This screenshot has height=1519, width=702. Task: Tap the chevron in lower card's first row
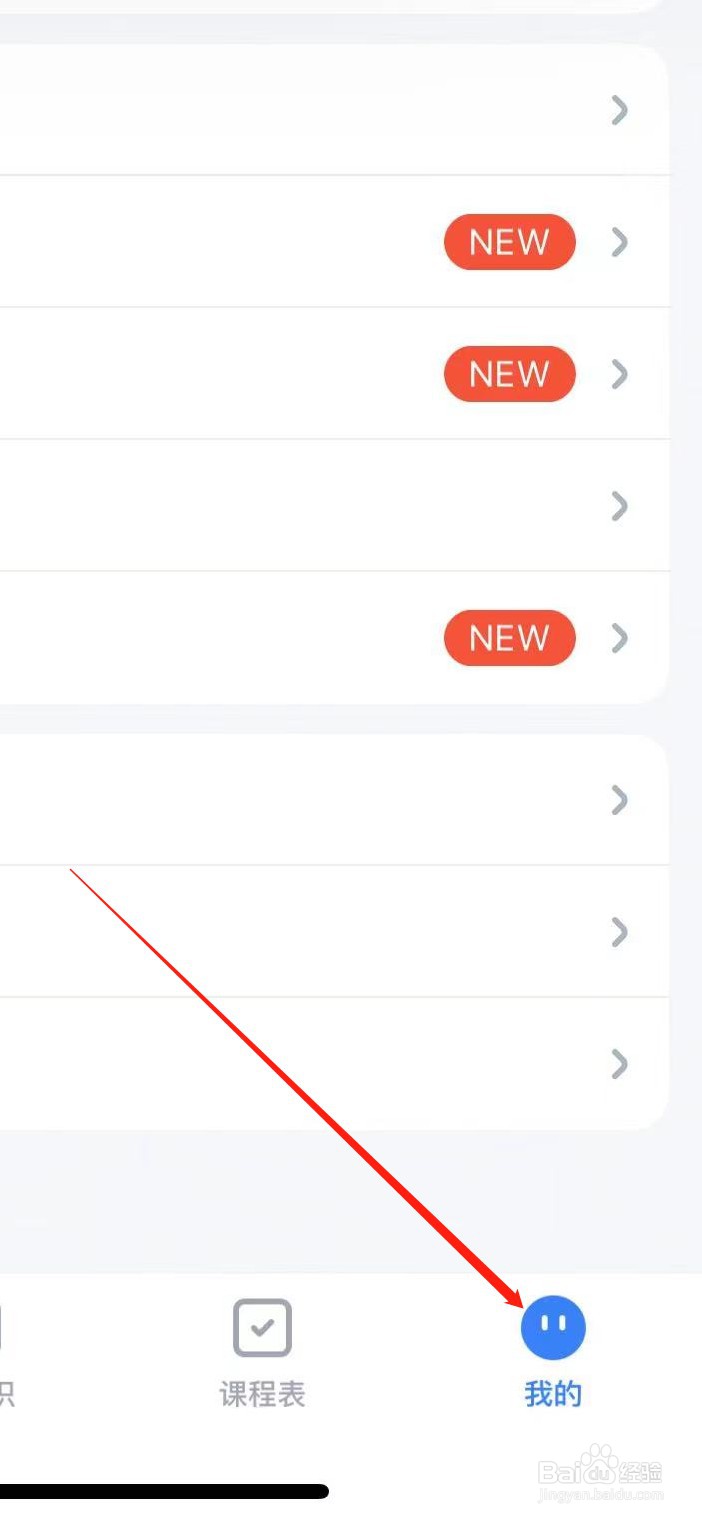(x=620, y=800)
